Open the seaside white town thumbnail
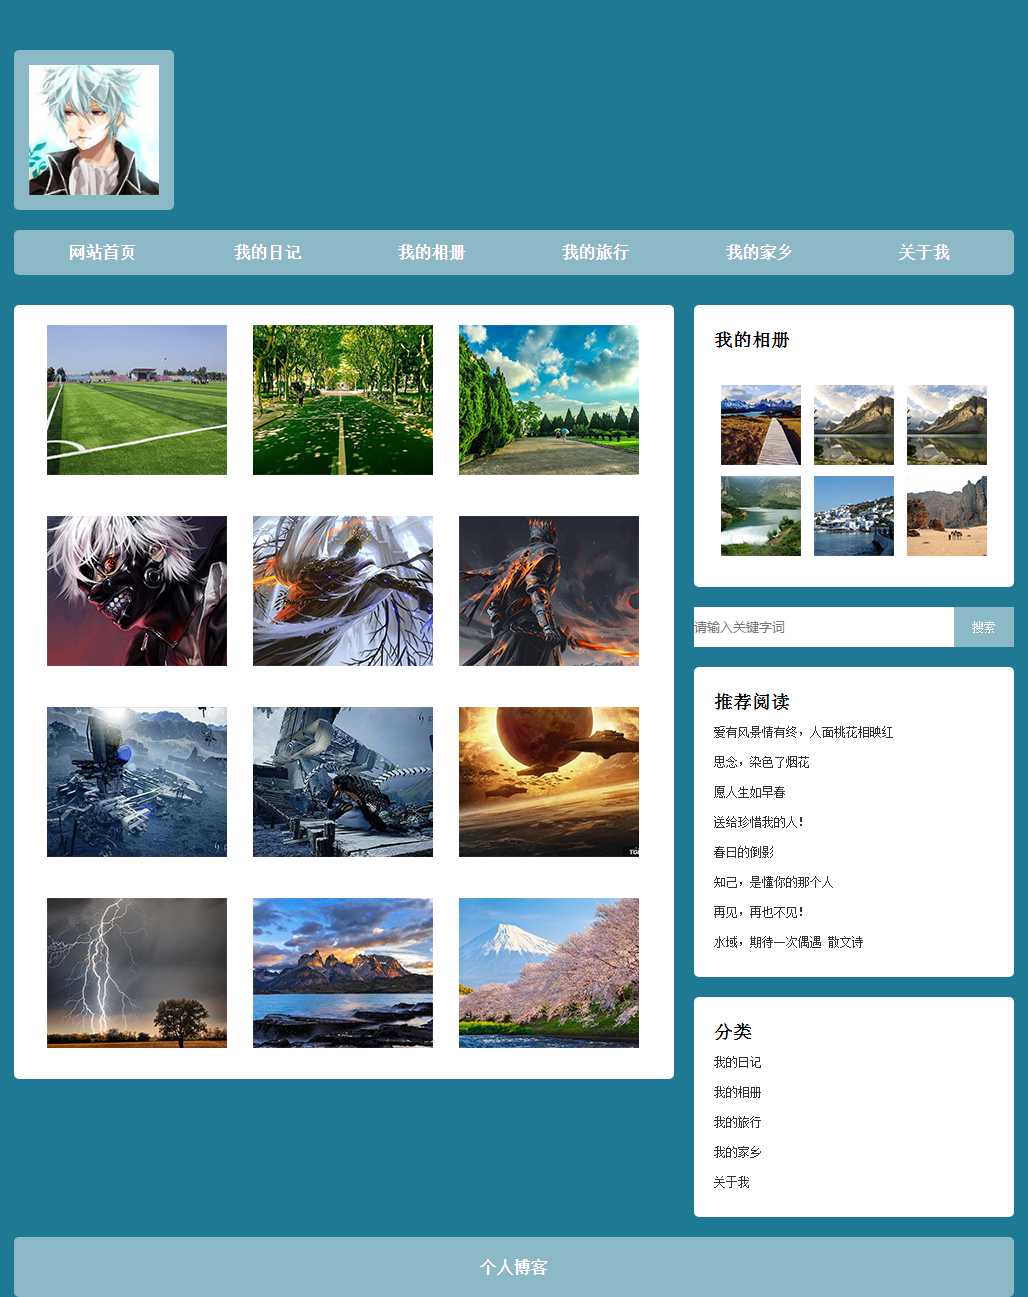The image size is (1028, 1297). 854,516
